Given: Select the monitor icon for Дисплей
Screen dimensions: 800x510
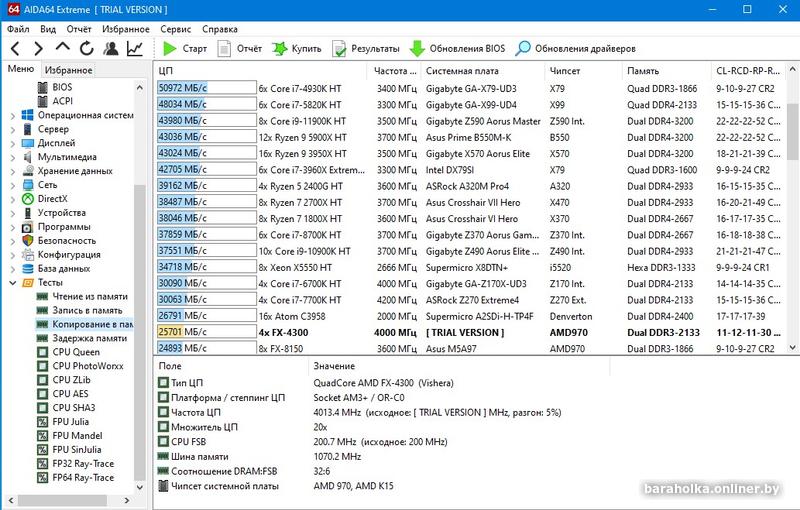Looking at the screenshot, I should (28, 143).
